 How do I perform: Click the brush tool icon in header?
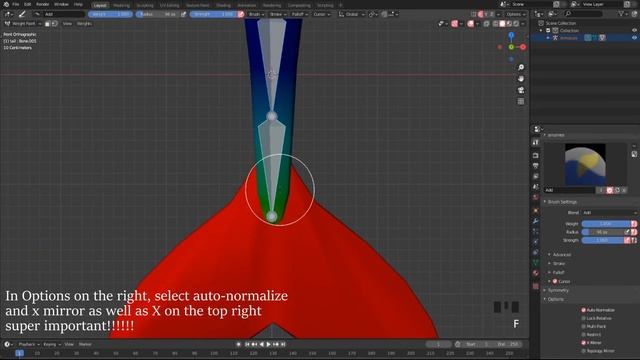[22, 14]
